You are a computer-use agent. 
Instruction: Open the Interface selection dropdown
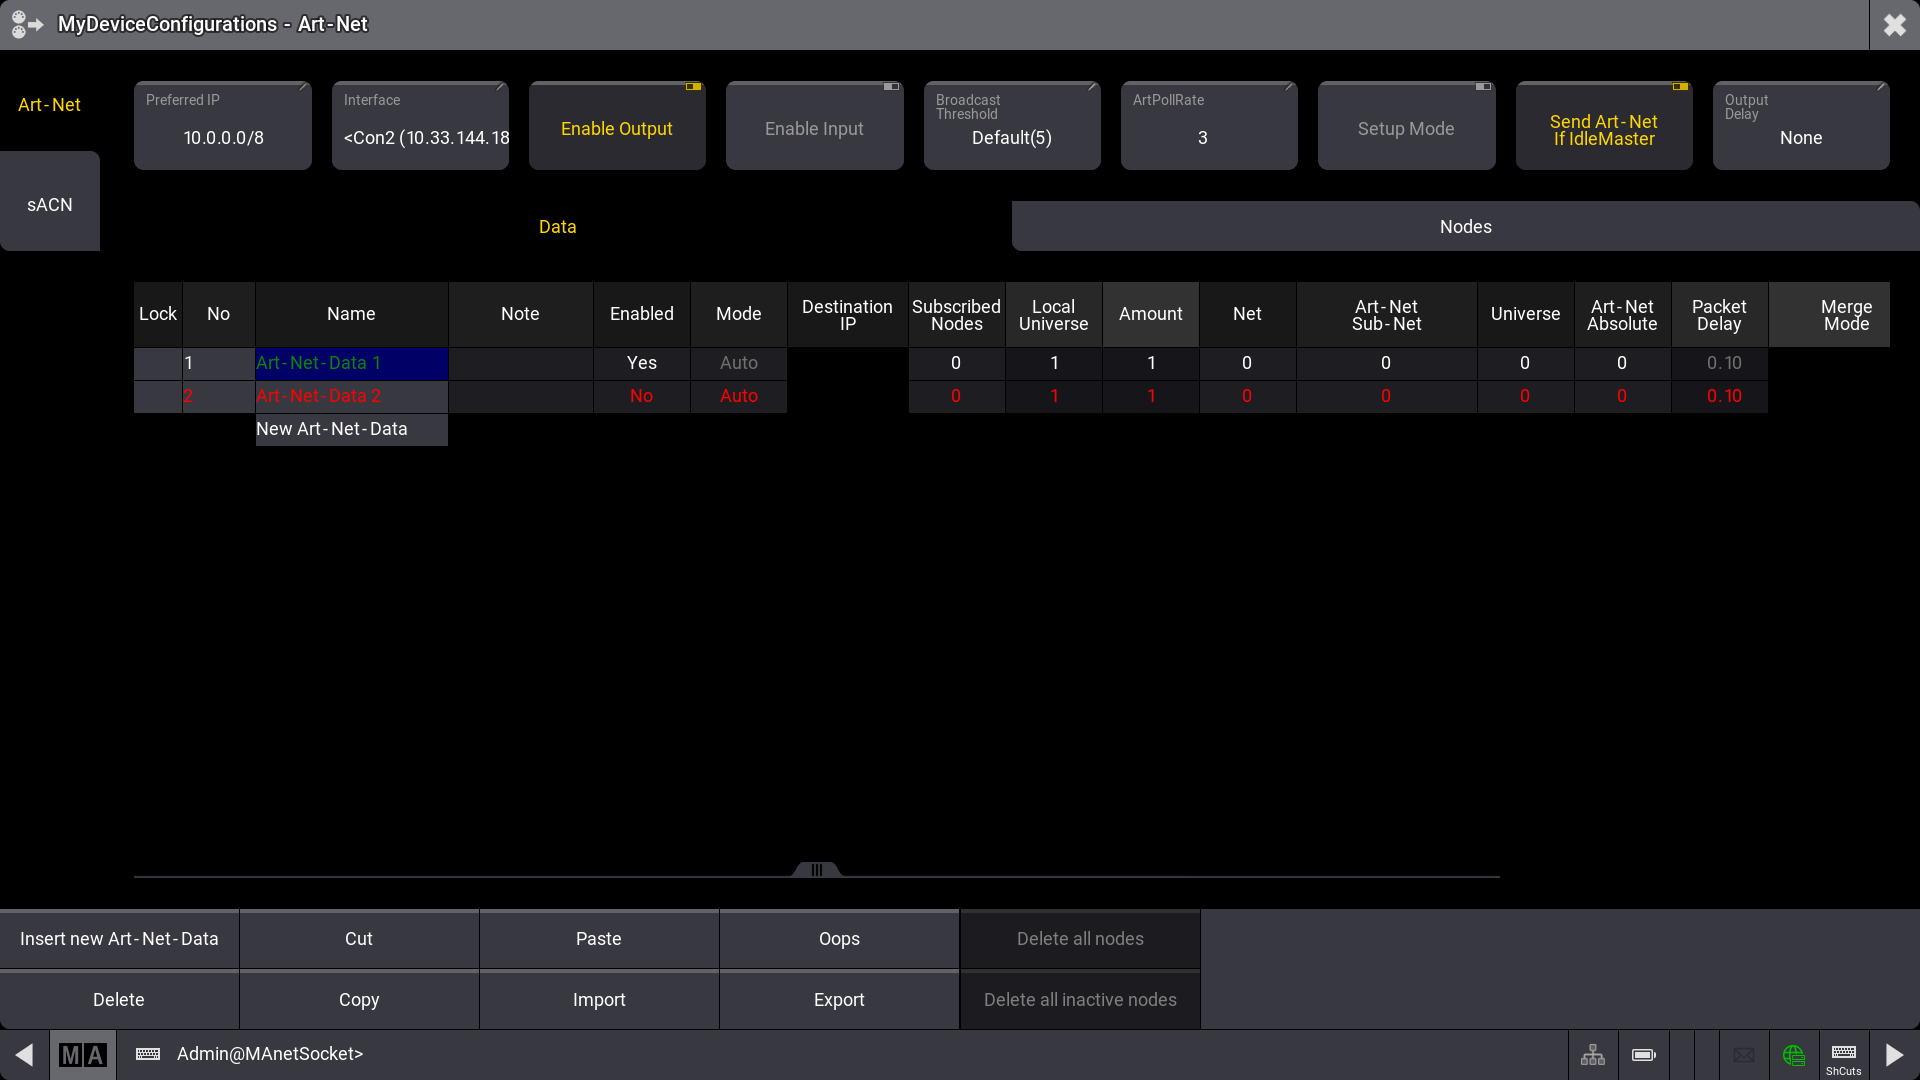point(420,127)
